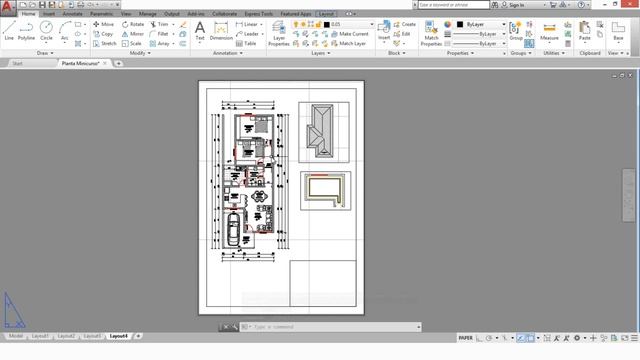Viewport: 640px width, 360px height.
Task: Activate the Fillet command
Action: pyautogui.click(x=159, y=34)
